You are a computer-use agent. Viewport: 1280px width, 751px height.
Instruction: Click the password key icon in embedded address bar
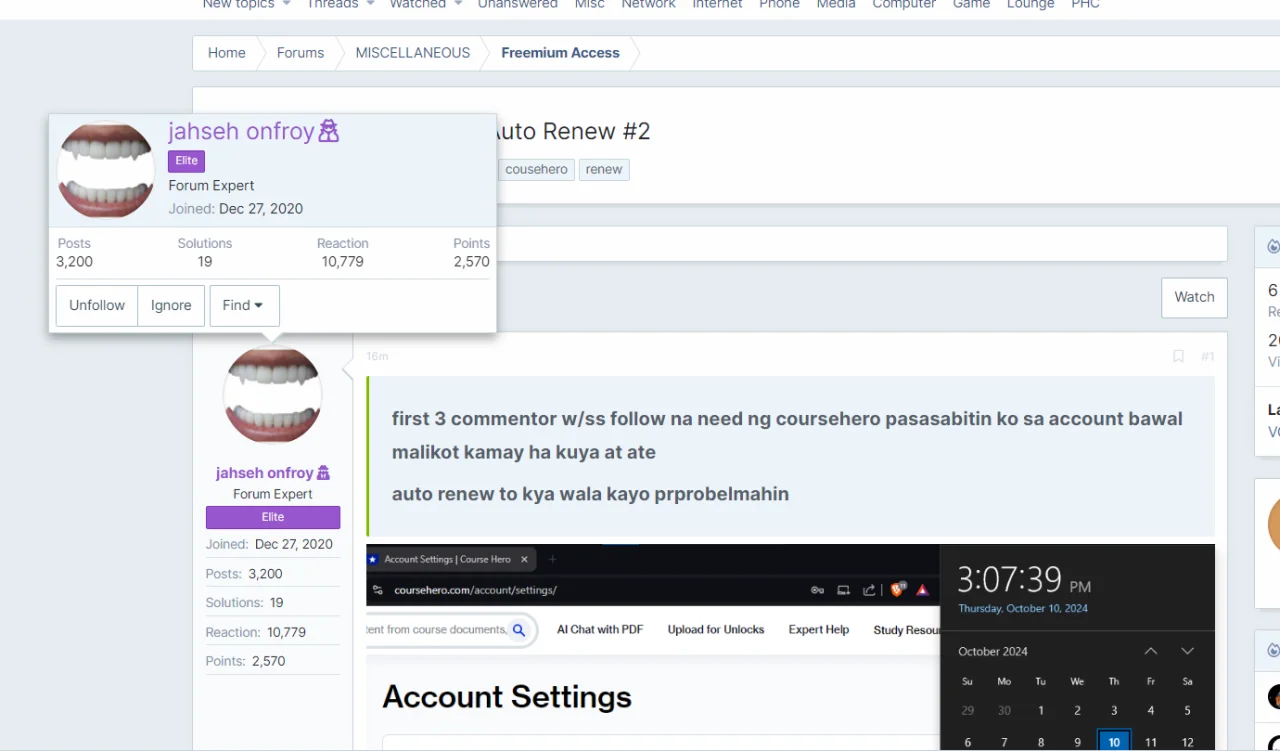pyautogui.click(x=817, y=590)
